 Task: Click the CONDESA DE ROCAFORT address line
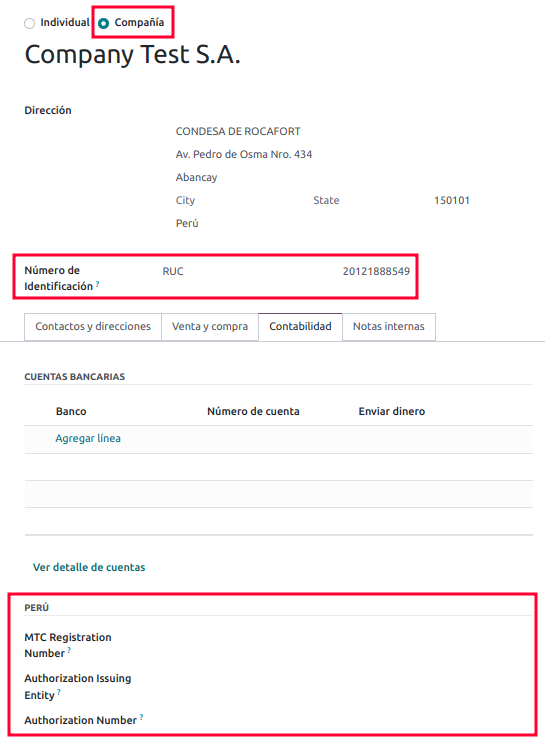[x=238, y=131]
